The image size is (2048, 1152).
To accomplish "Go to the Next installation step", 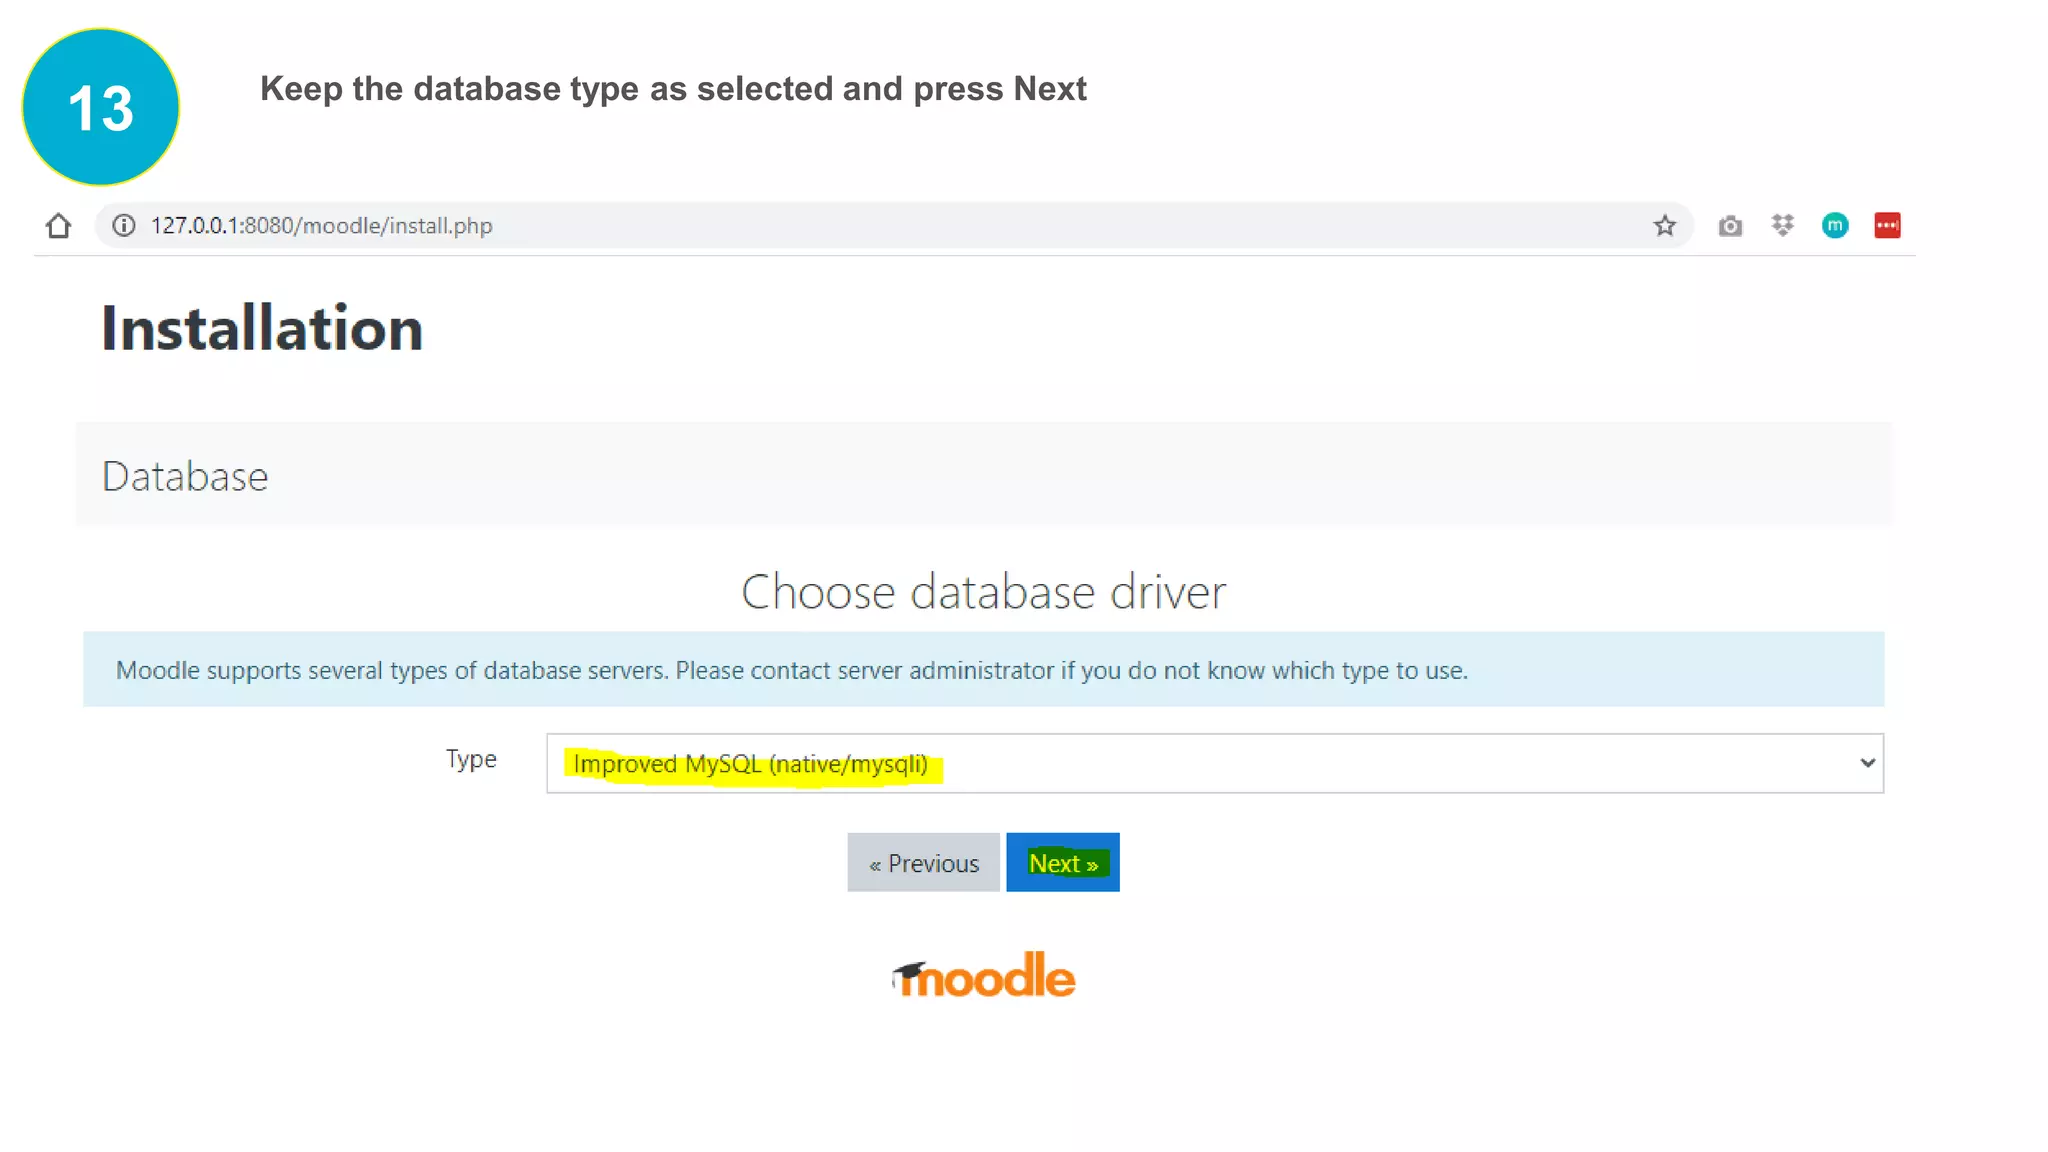I will coord(1063,862).
